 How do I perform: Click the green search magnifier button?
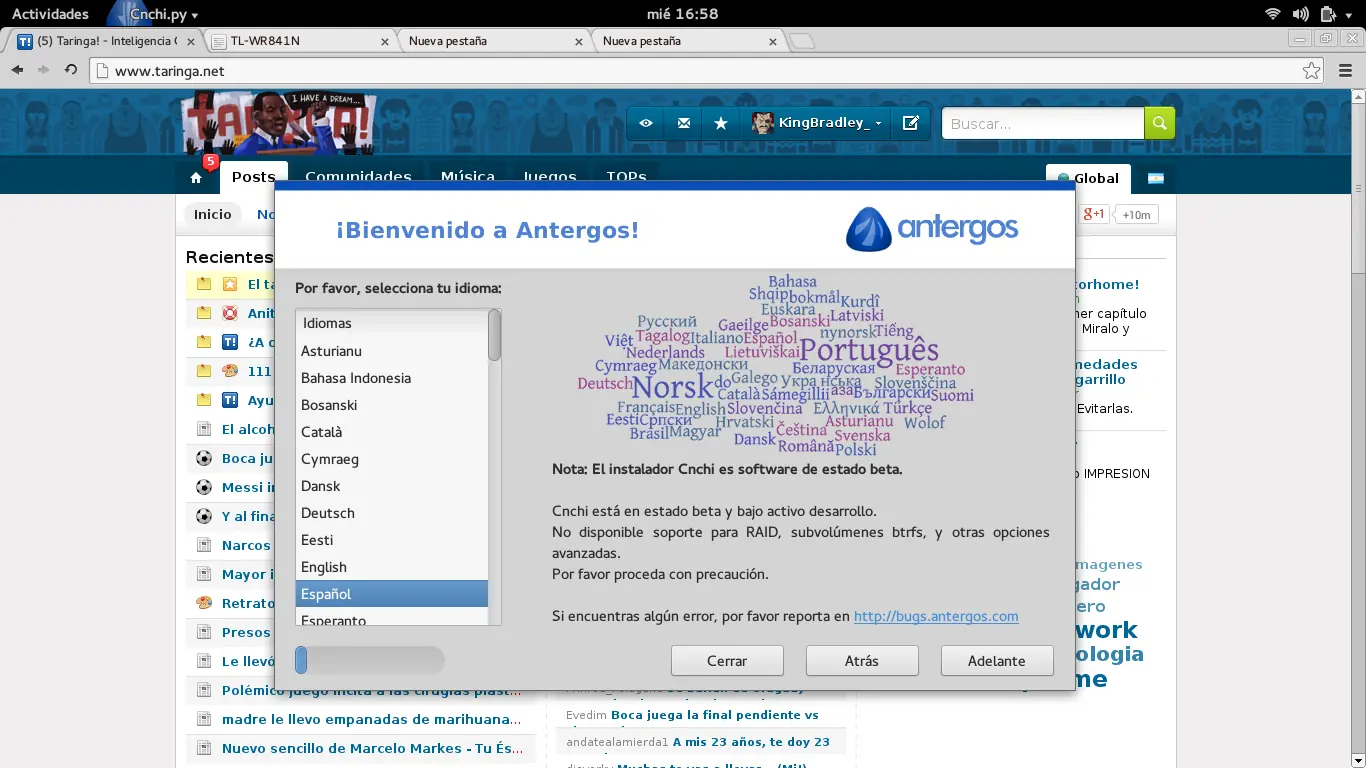1159,123
